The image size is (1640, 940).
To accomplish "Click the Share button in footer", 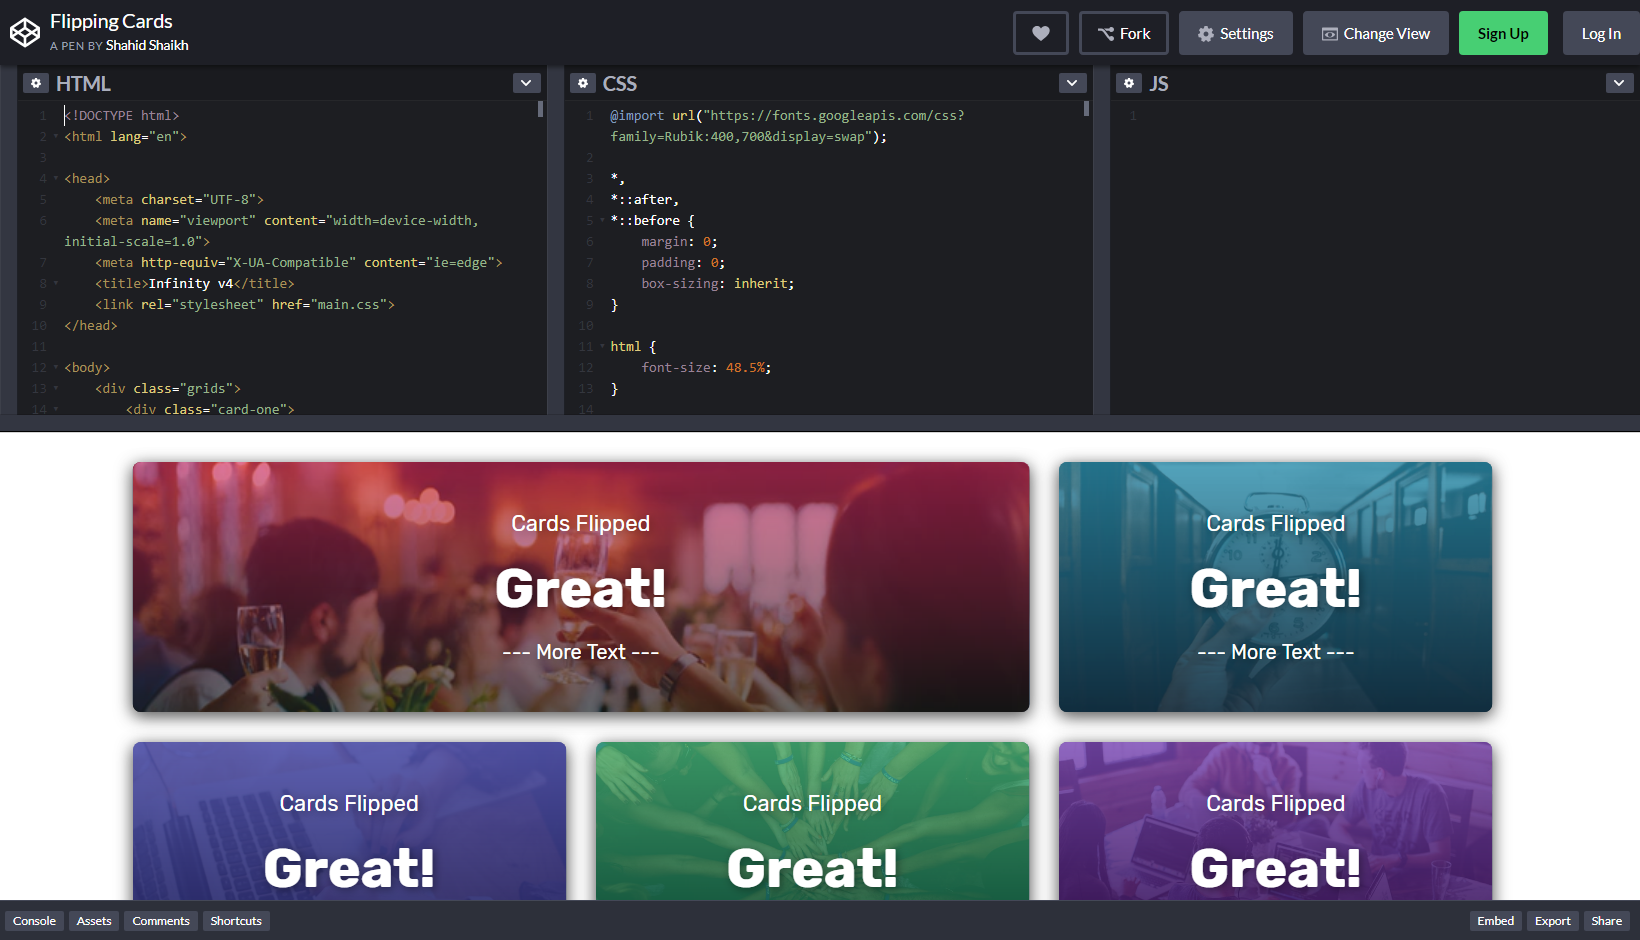I will (1607, 921).
